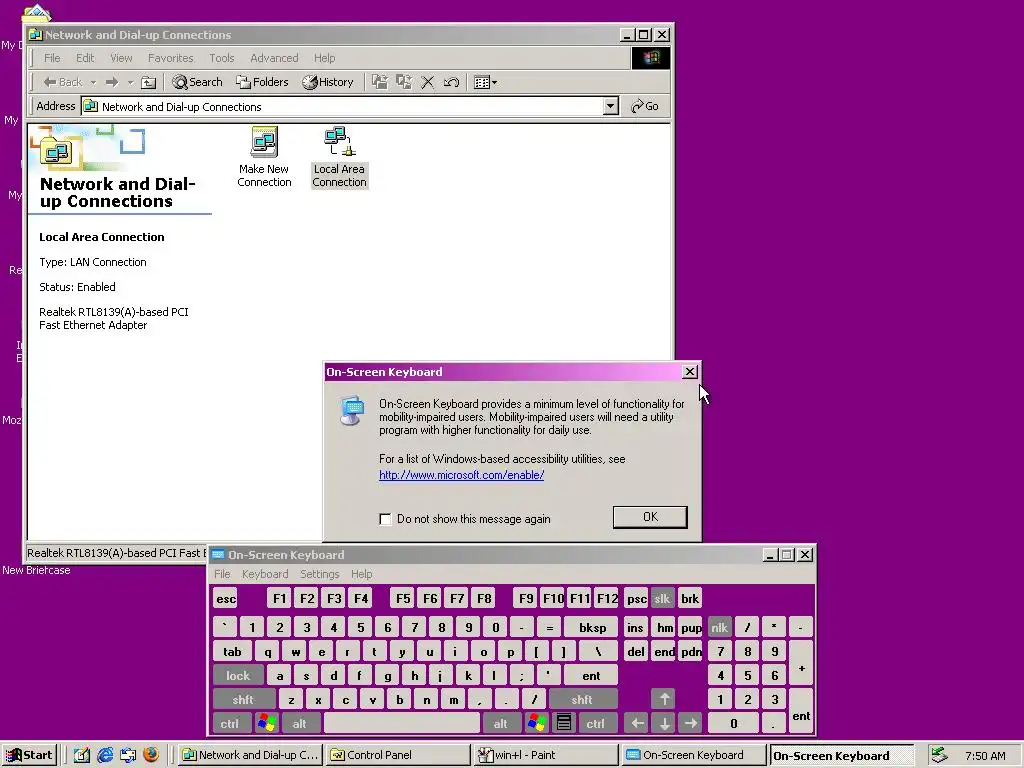Click the Delete X toolbar icon

[x=428, y=82]
